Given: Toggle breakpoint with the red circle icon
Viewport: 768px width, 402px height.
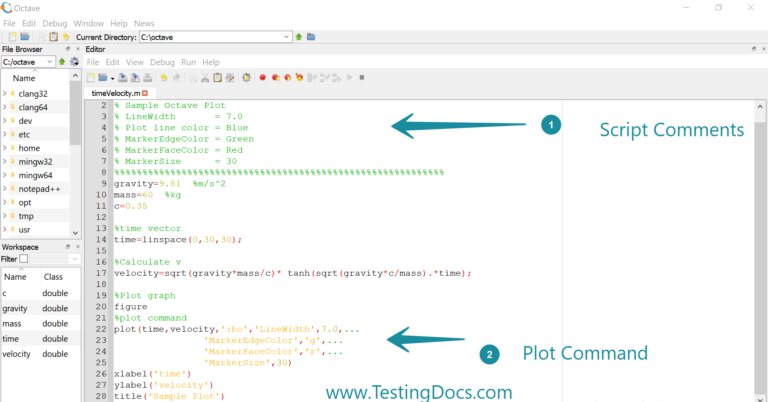Looking at the screenshot, I should (x=262, y=77).
